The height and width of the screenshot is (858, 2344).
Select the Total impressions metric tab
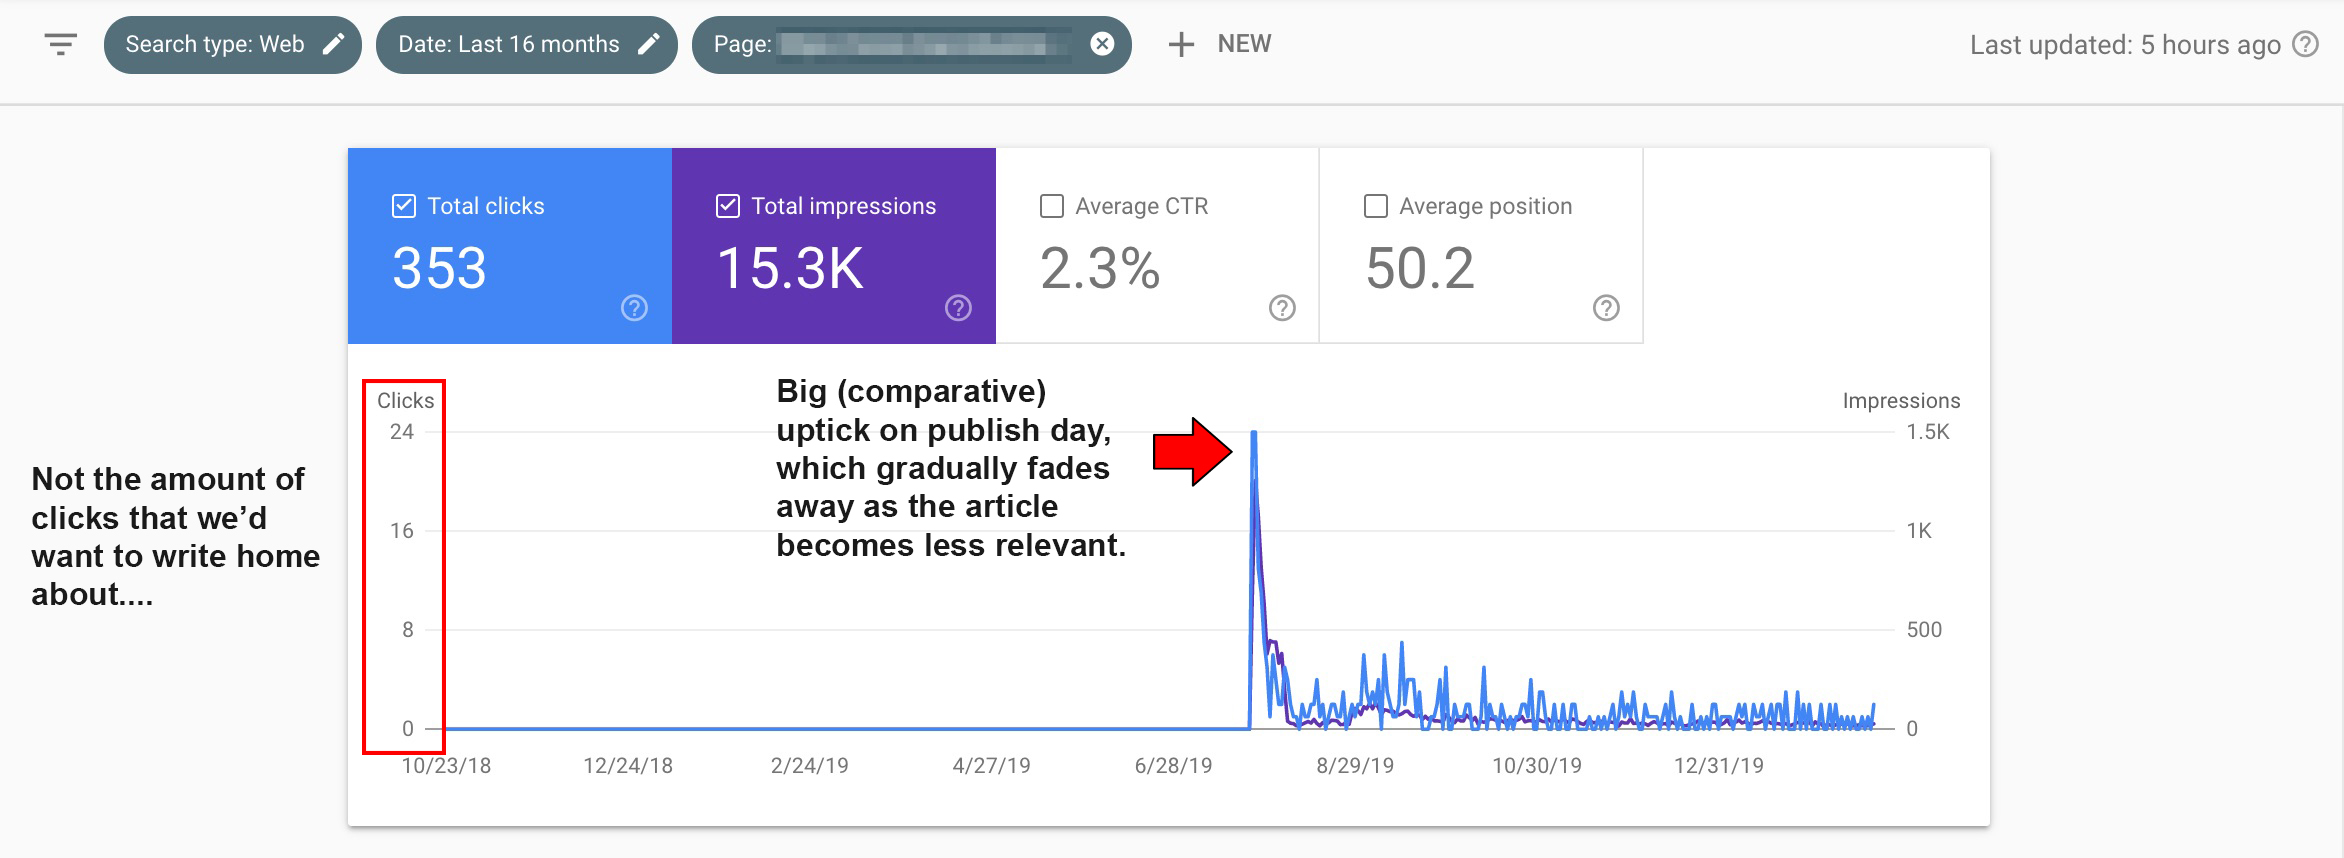(x=834, y=245)
